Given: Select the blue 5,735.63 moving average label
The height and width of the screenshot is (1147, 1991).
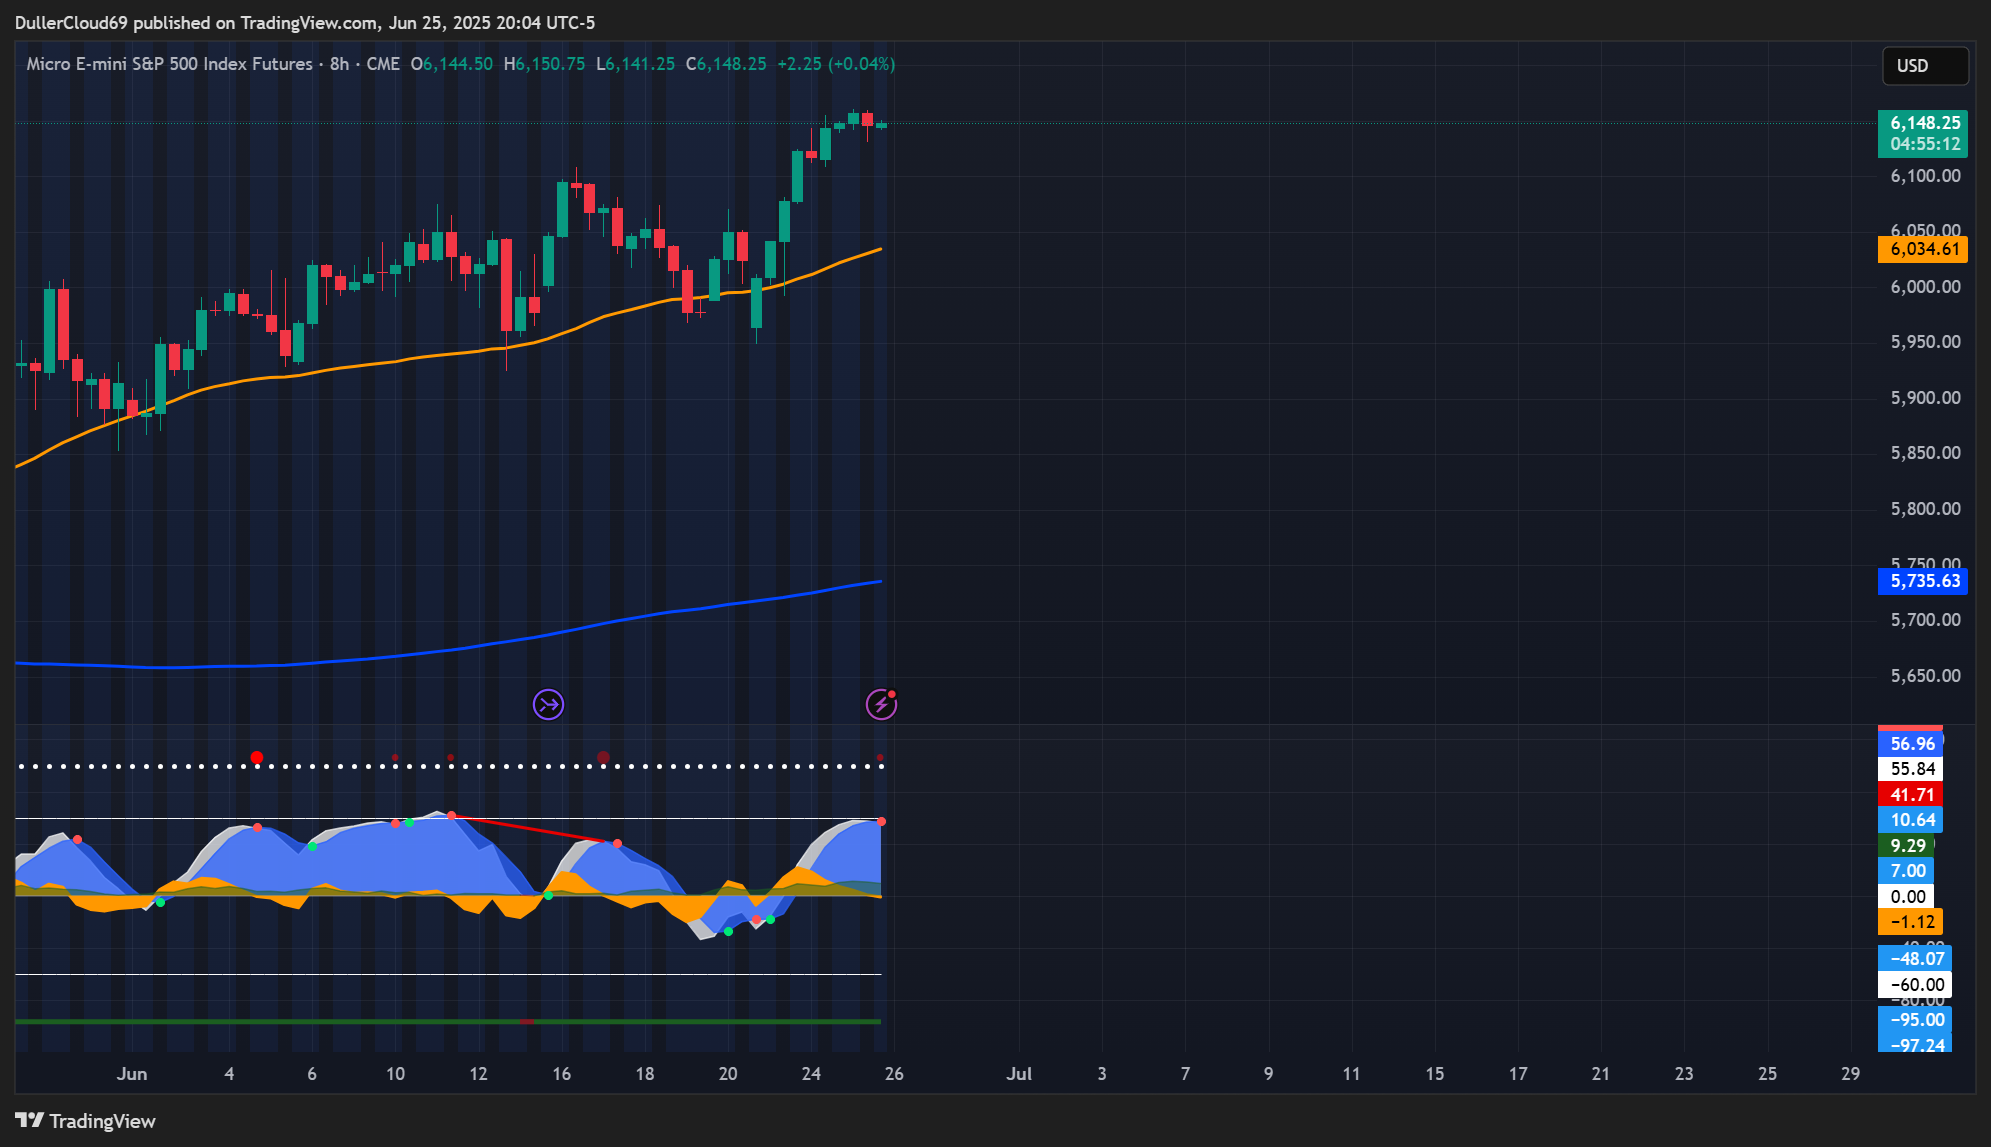Looking at the screenshot, I should pos(1922,581).
